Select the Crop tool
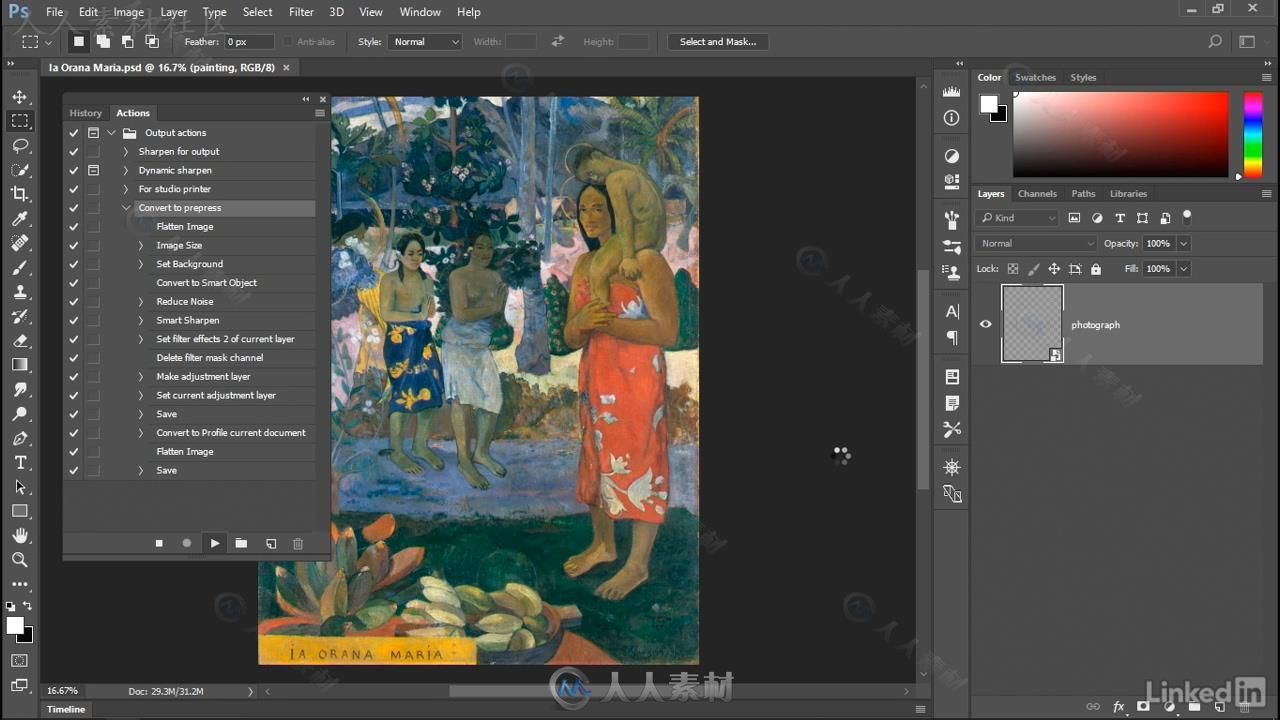The image size is (1280, 720). coord(19,194)
